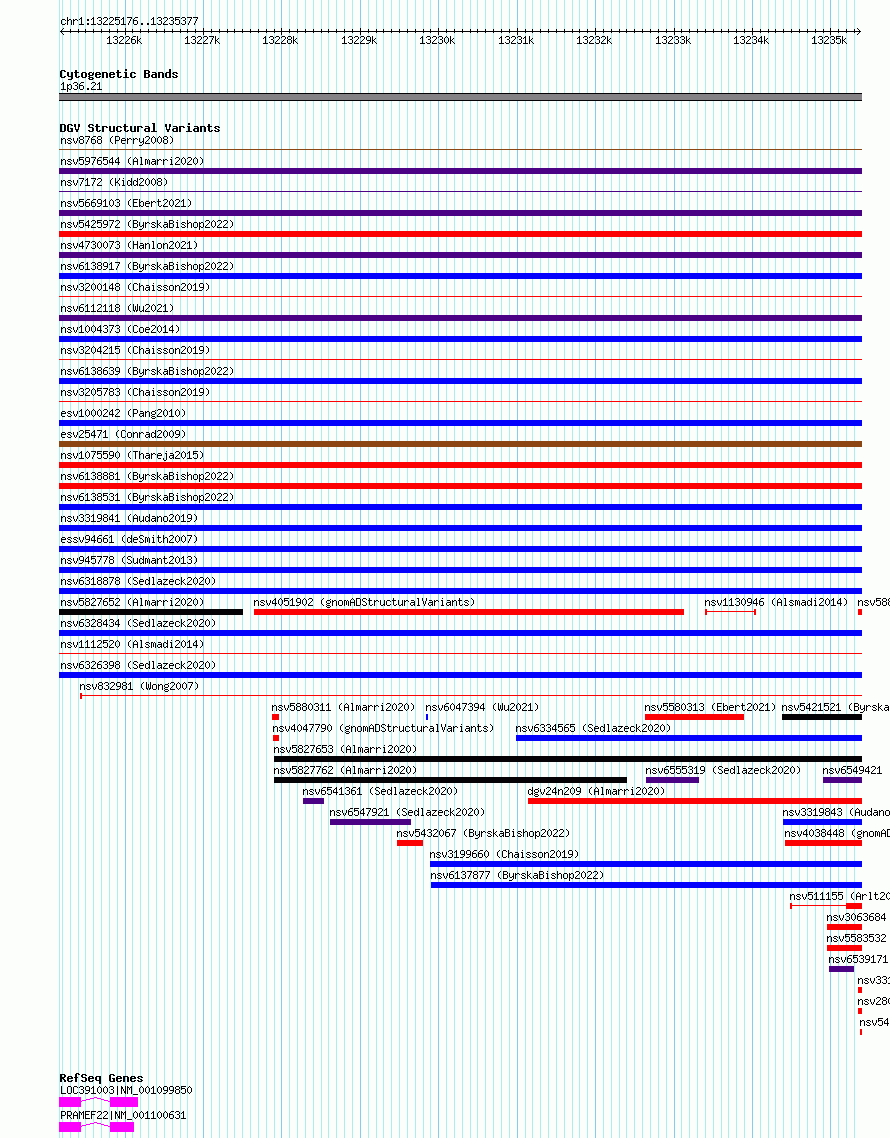Open nsv4730073 (Hanlon2021) variant label

(x=129, y=245)
